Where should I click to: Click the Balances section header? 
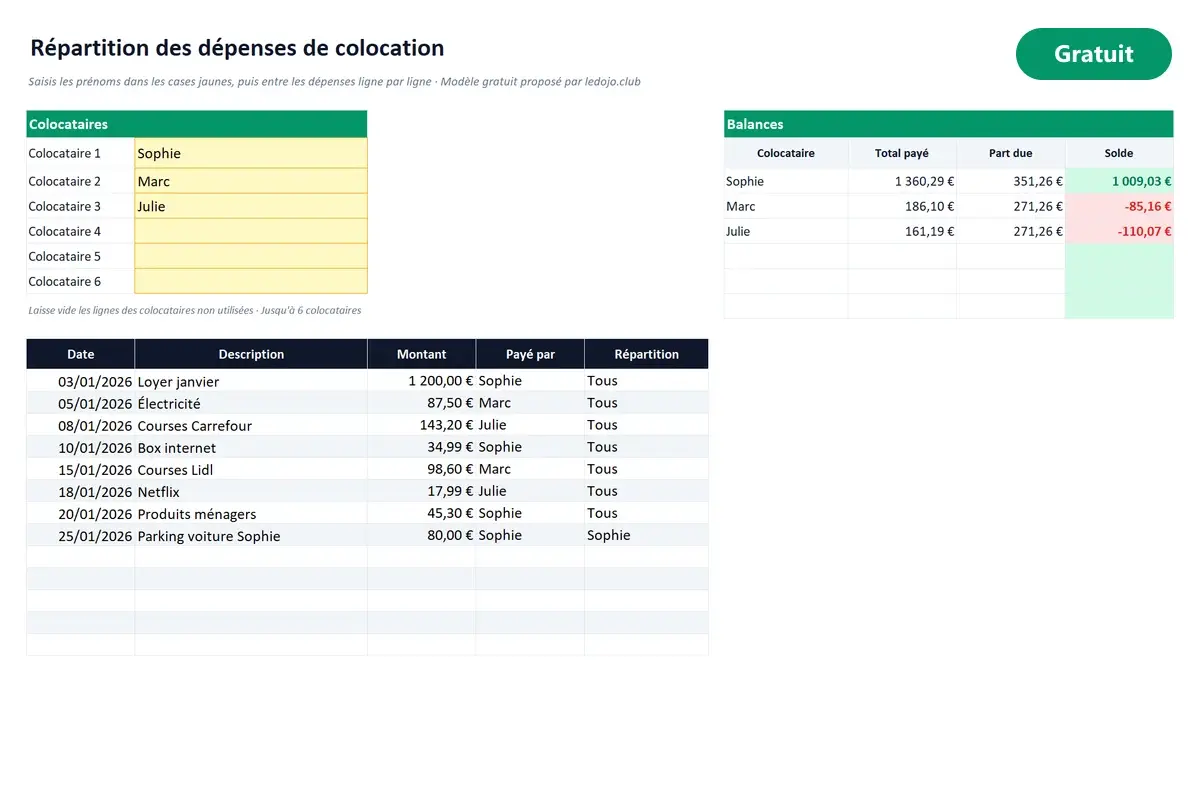pyautogui.click(x=948, y=124)
